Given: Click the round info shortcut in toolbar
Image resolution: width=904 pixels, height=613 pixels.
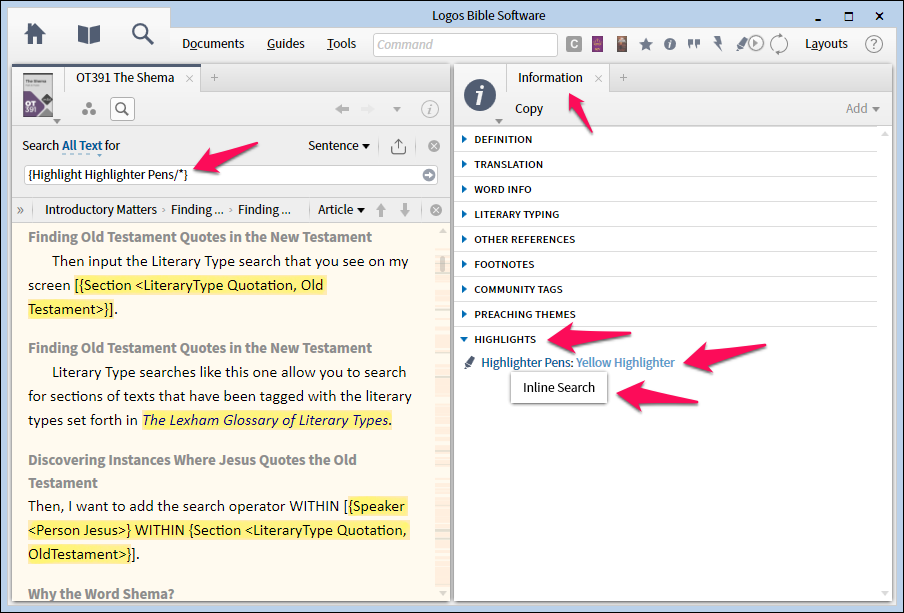Looking at the screenshot, I should pyautogui.click(x=669, y=44).
